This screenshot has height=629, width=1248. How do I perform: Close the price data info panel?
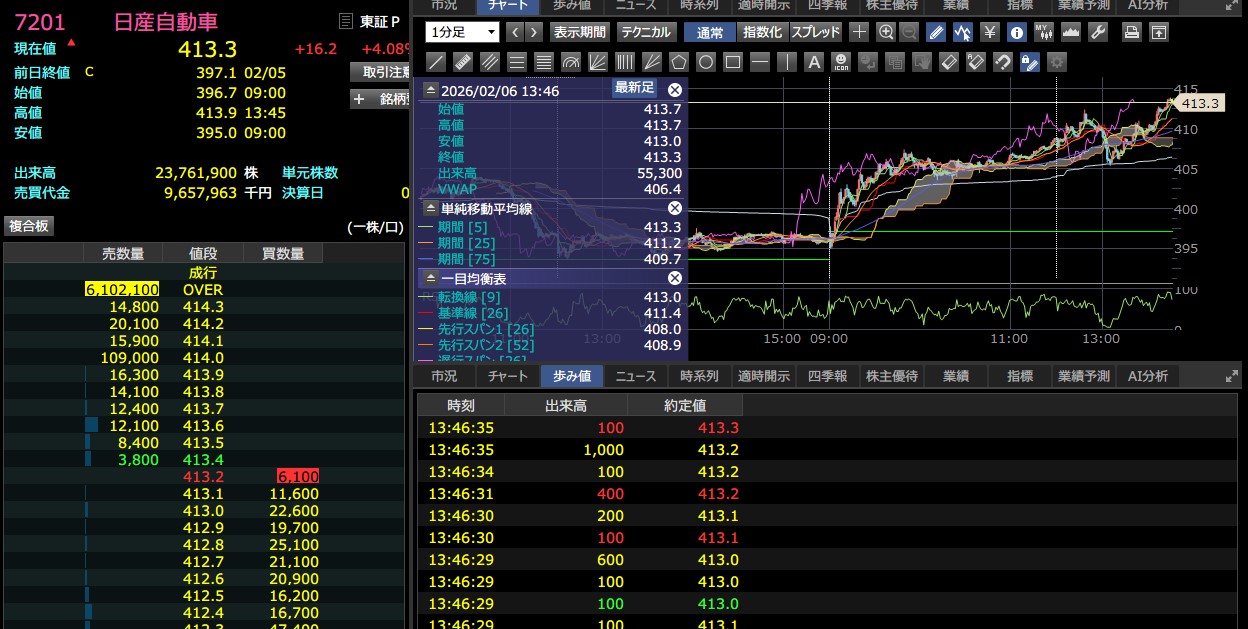[x=674, y=89]
